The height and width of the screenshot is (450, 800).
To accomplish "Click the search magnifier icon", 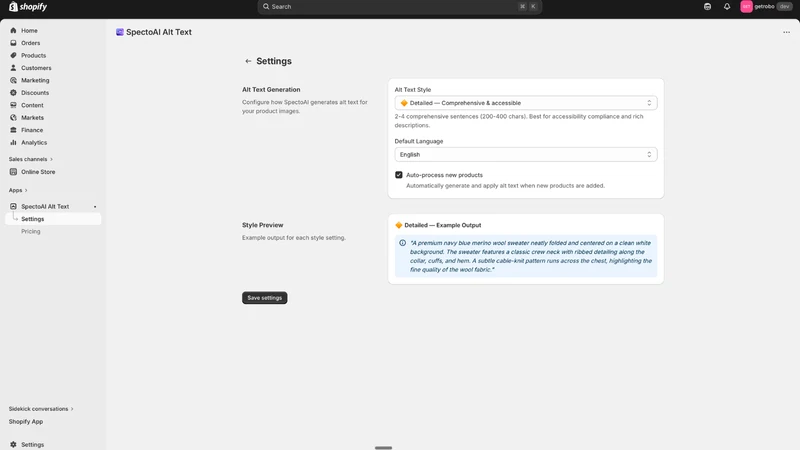I will [266, 7].
